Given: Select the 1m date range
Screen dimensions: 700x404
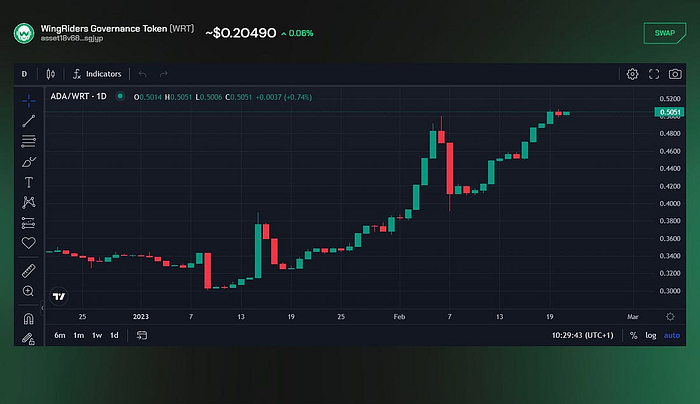Looking at the screenshot, I should (79, 335).
